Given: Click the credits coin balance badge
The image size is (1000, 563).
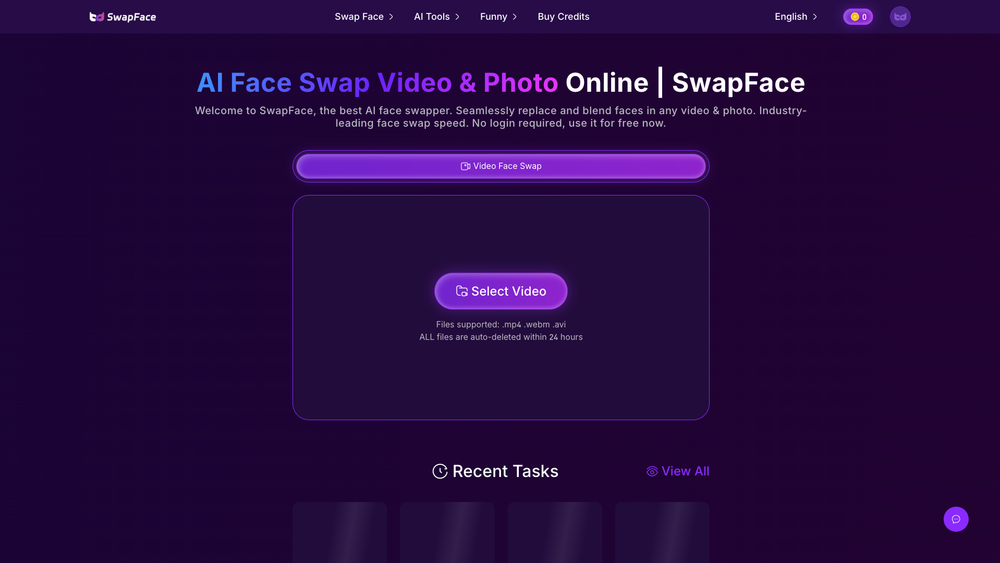Looking at the screenshot, I should coord(858,17).
